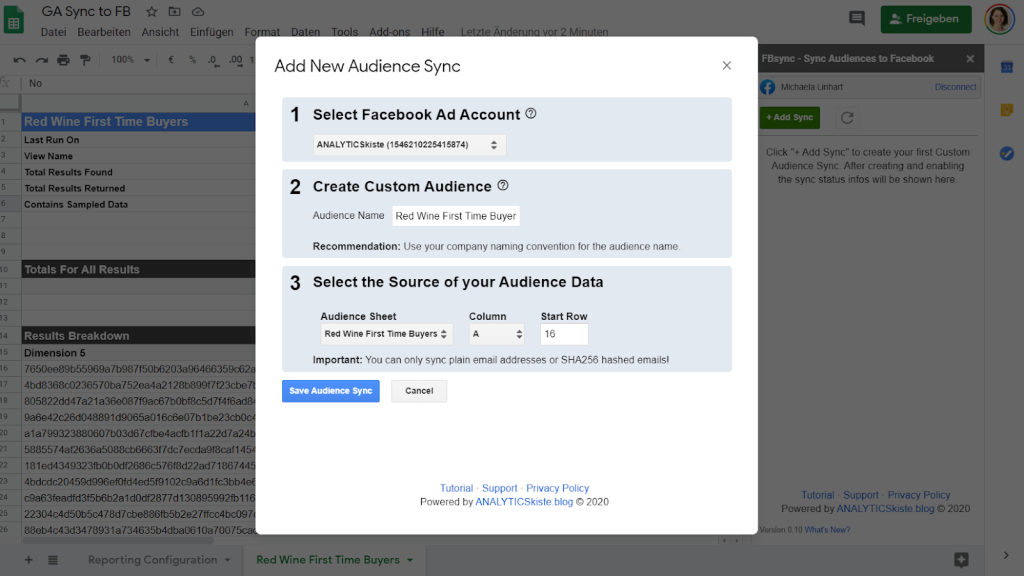Click the Freigeben share button
1024x576 pixels.
(926, 19)
